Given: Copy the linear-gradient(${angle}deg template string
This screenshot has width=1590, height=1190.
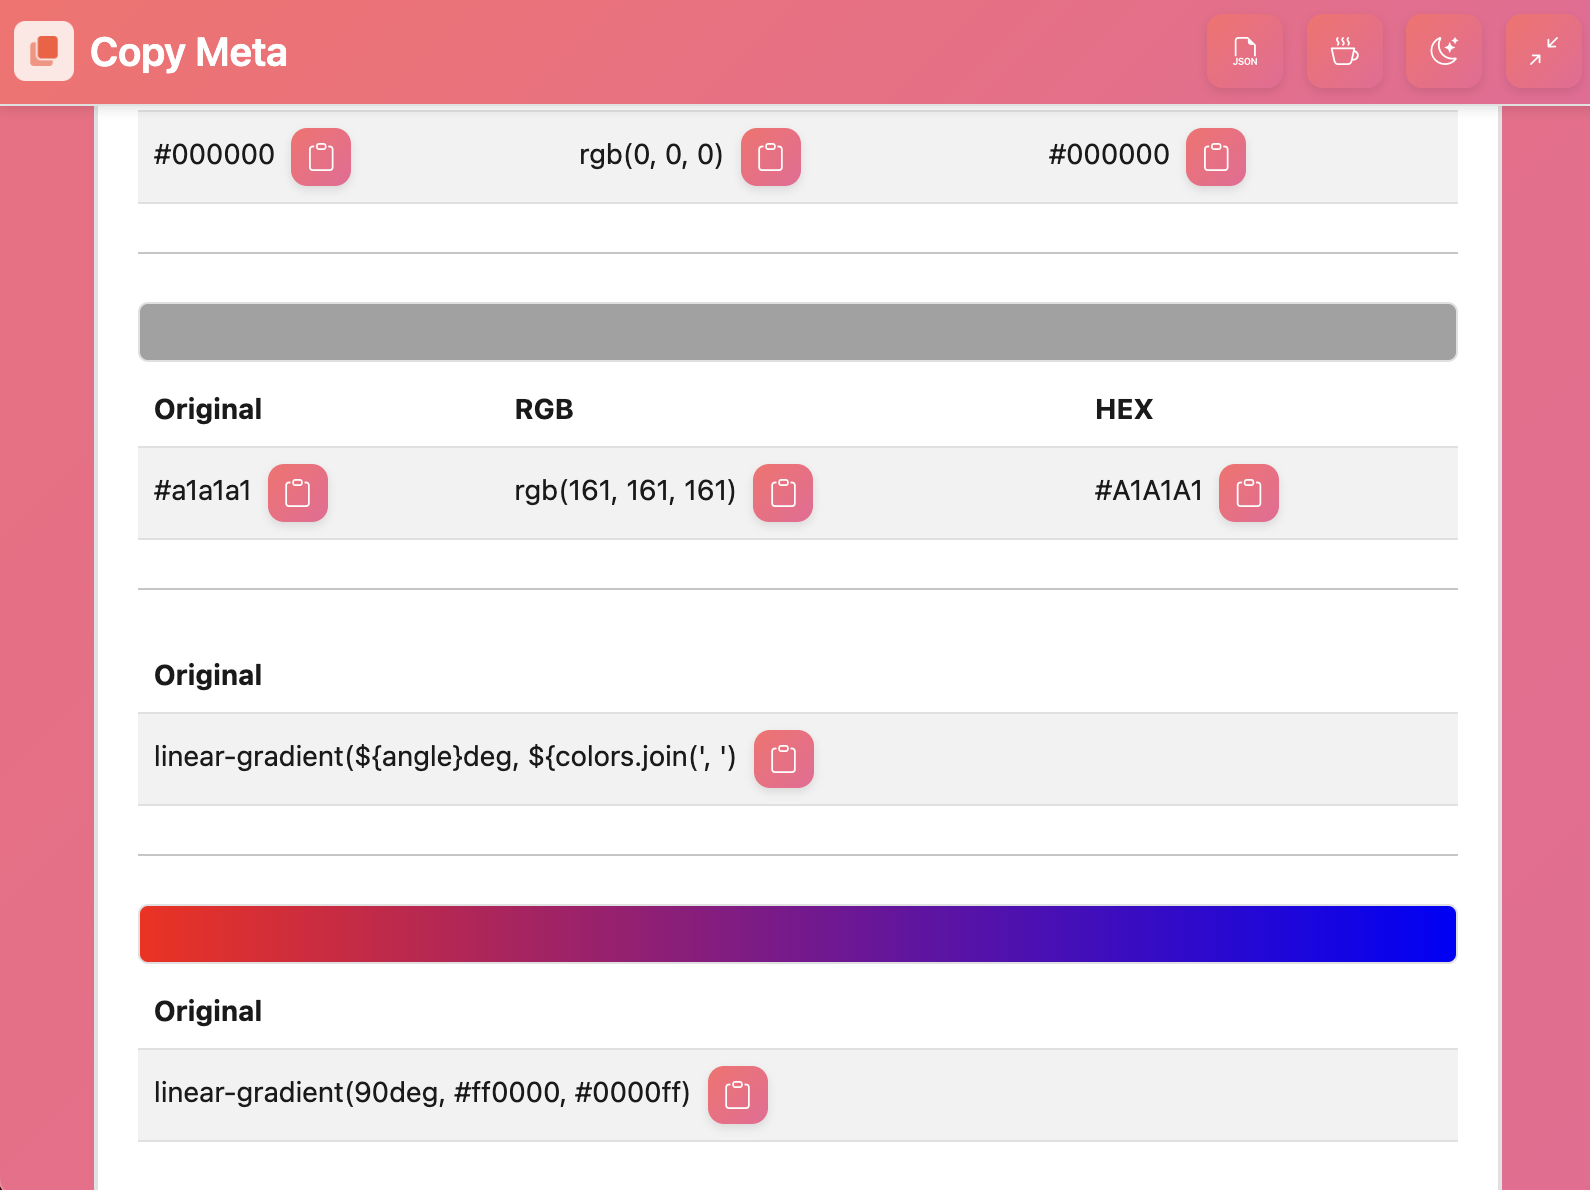Looking at the screenshot, I should click(x=784, y=759).
